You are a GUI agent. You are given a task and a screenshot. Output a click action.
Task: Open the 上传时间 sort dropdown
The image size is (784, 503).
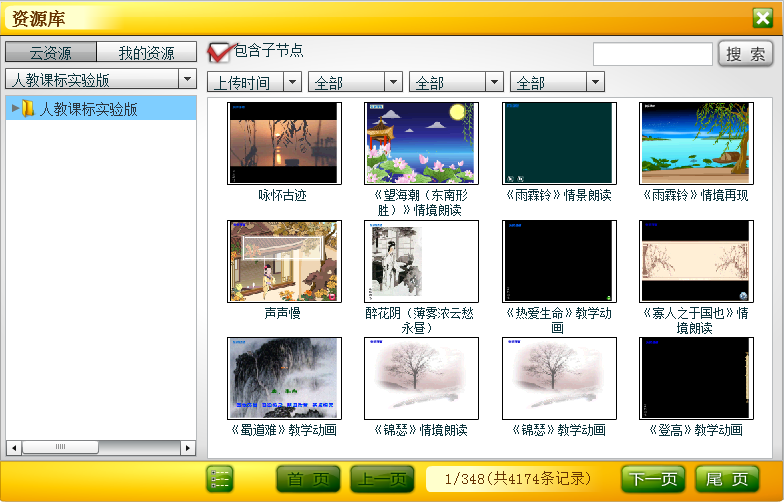(x=254, y=82)
